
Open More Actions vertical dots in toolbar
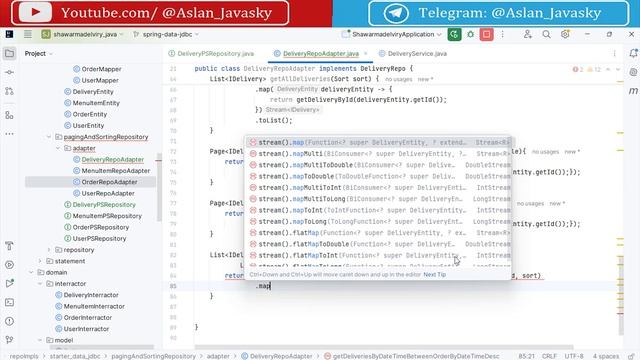[502, 34]
